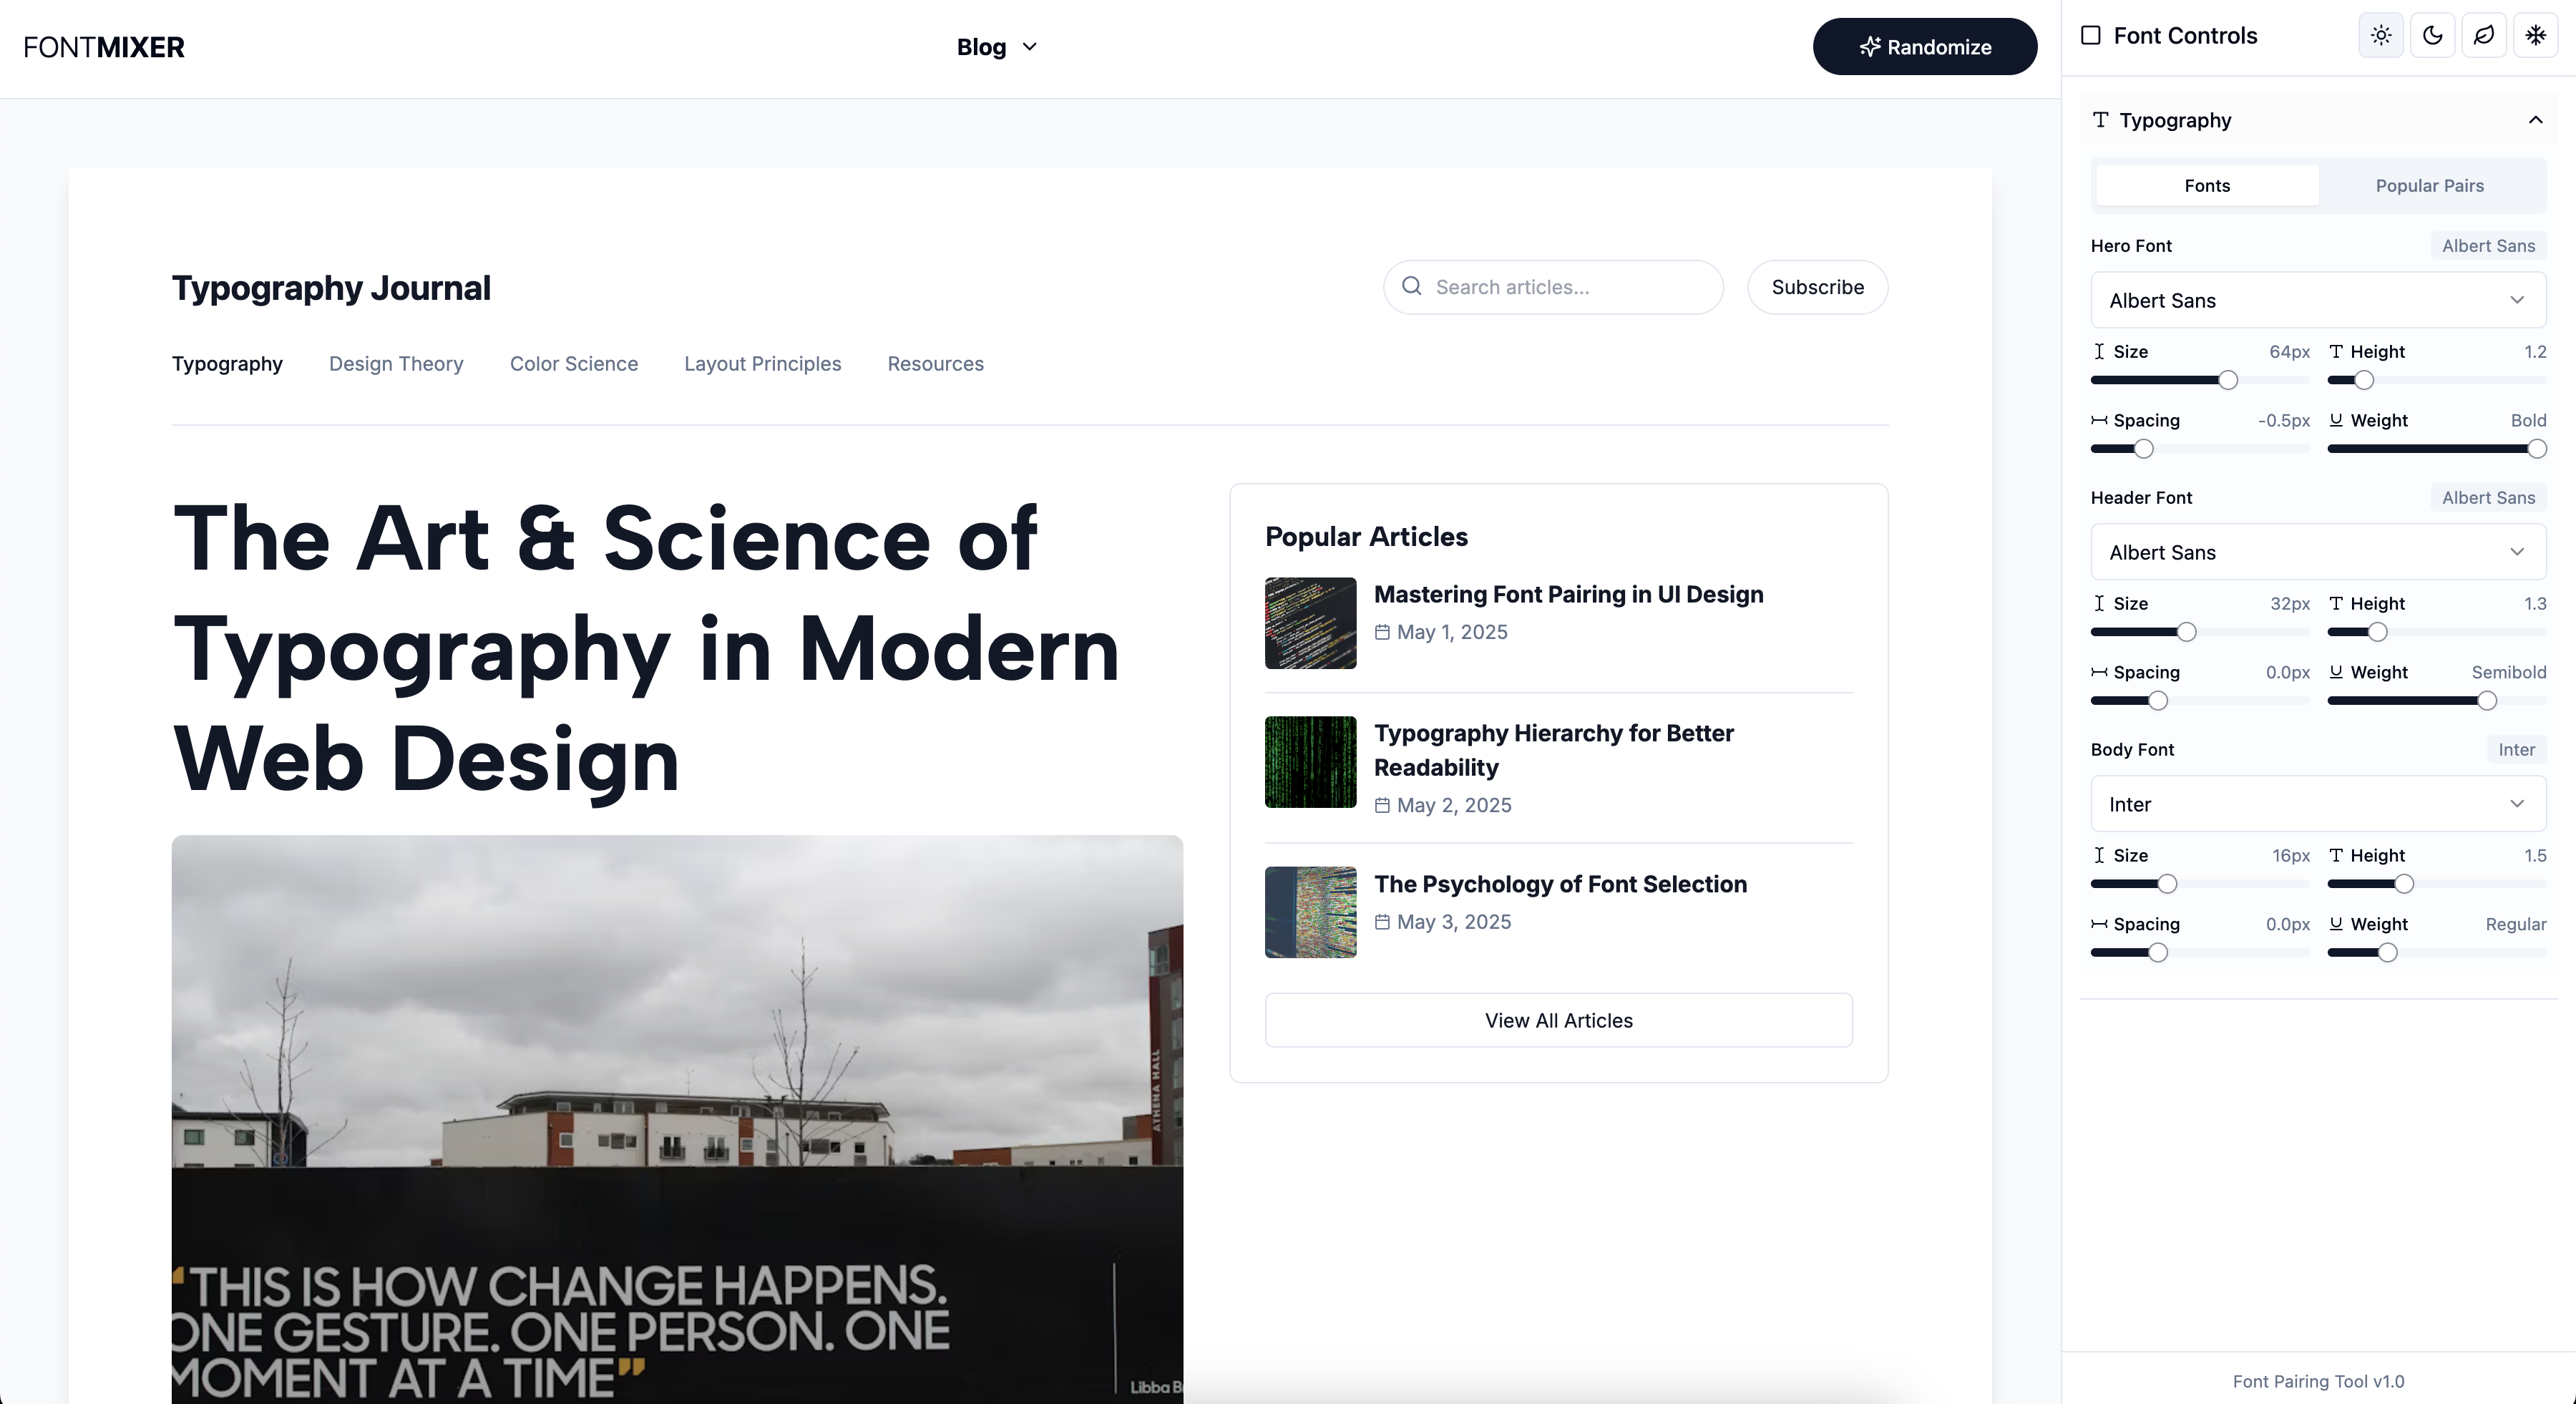Screen dimensions: 2576x1404
Task: Open the Hero Font Albert Sans dropdown
Action: (x=2318, y=300)
